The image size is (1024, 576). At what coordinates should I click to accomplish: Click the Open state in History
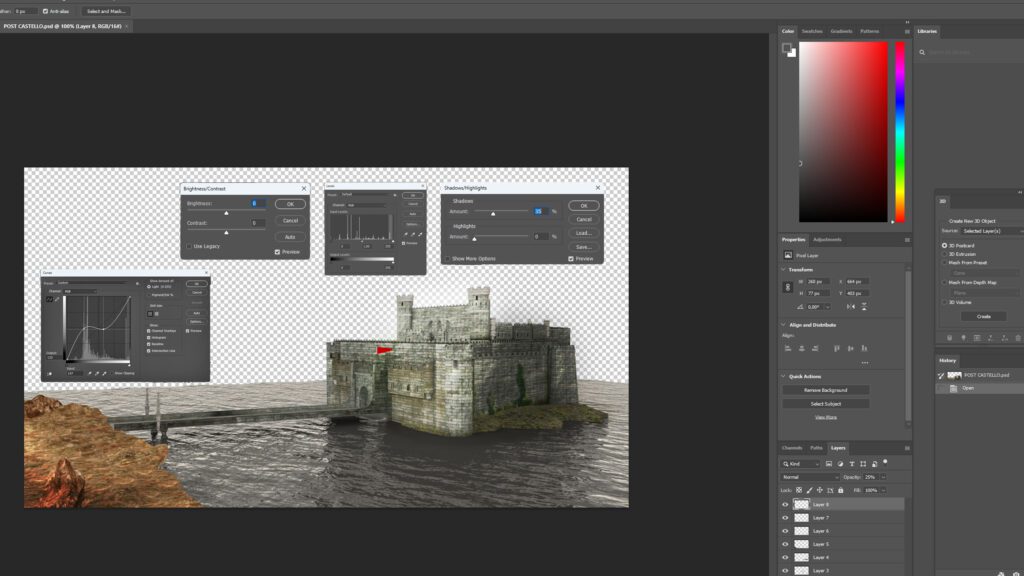point(980,388)
